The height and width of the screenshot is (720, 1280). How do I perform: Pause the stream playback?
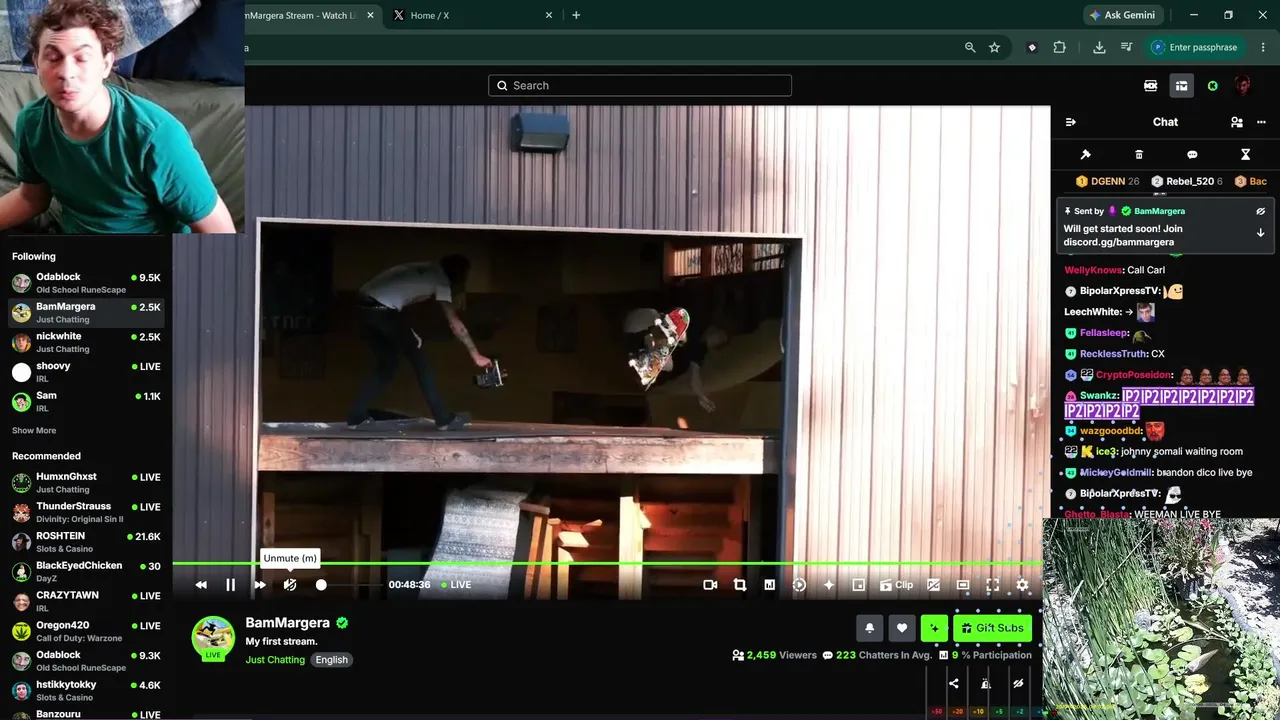[x=230, y=585]
